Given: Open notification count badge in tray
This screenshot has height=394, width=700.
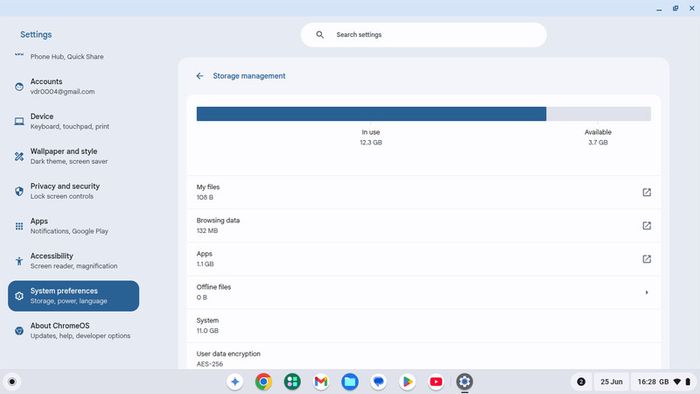Looking at the screenshot, I should 581,382.
